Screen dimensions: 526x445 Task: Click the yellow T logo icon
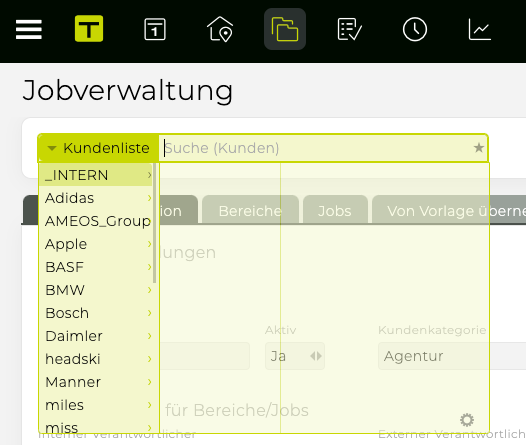point(89,29)
